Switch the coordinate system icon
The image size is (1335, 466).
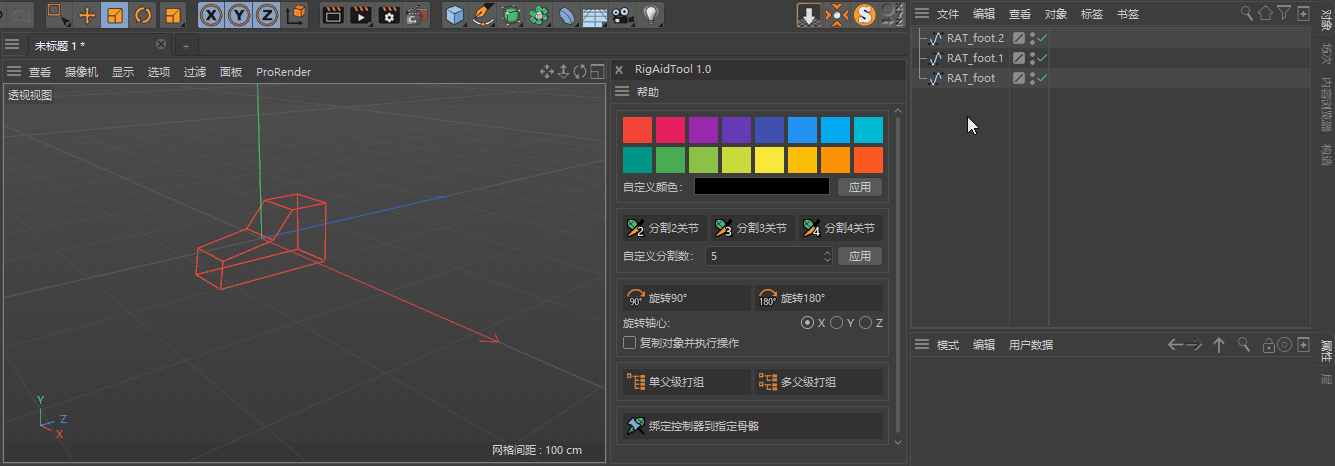click(x=296, y=14)
